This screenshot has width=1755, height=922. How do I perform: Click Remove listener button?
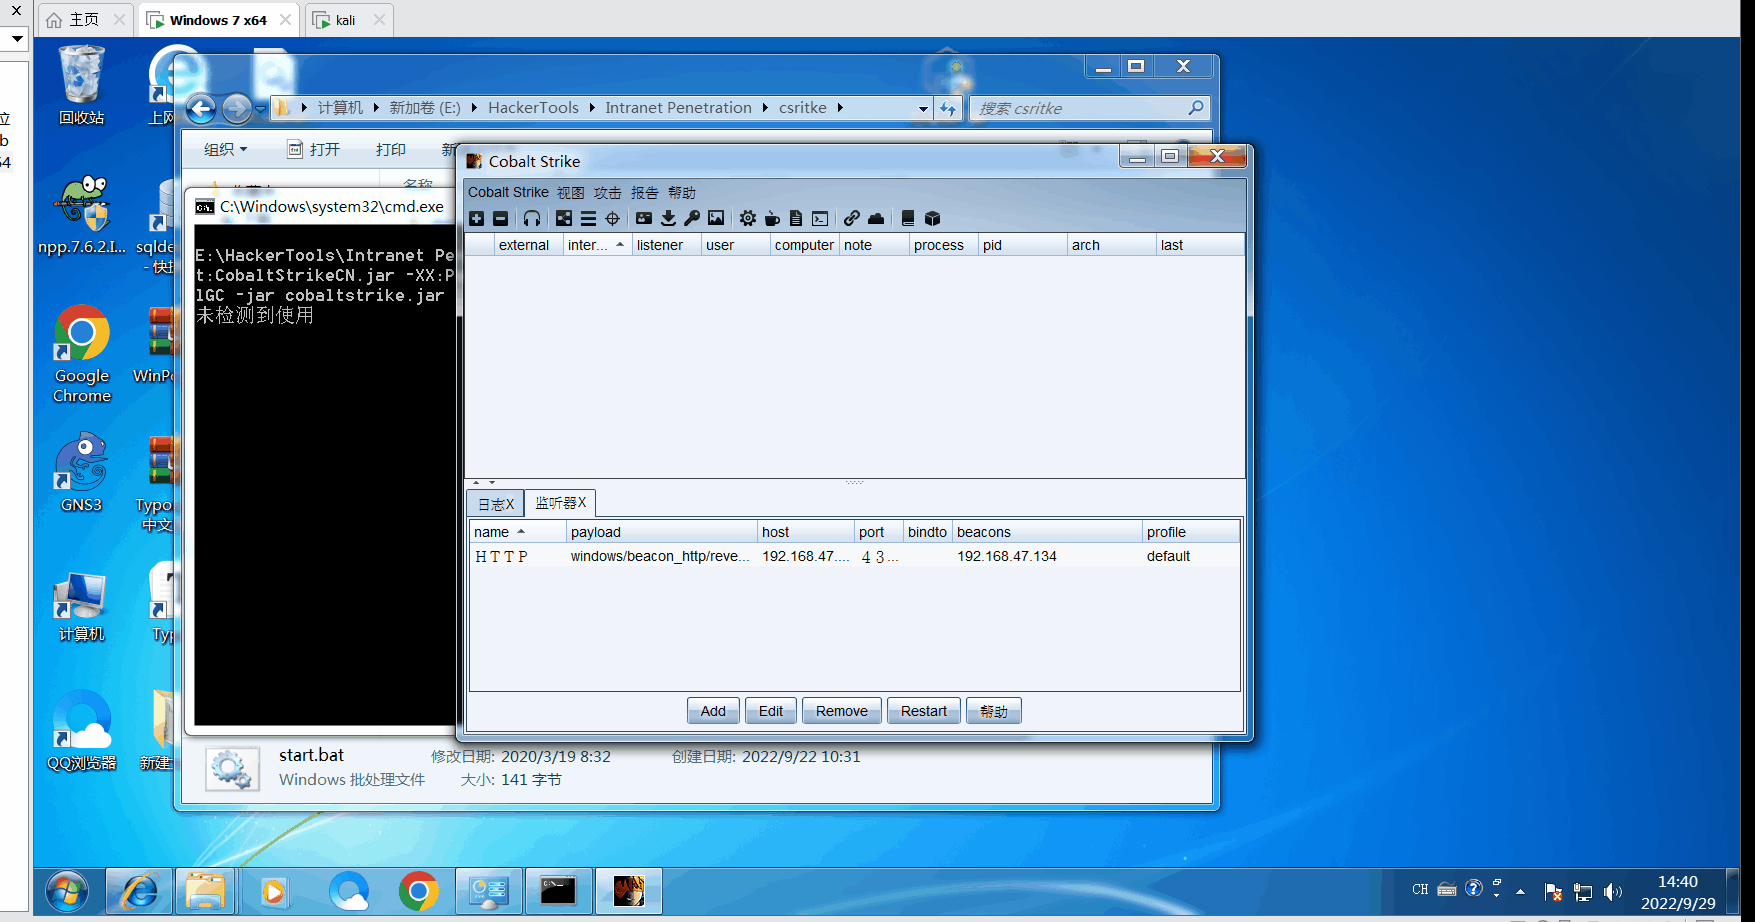(x=842, y=711)
